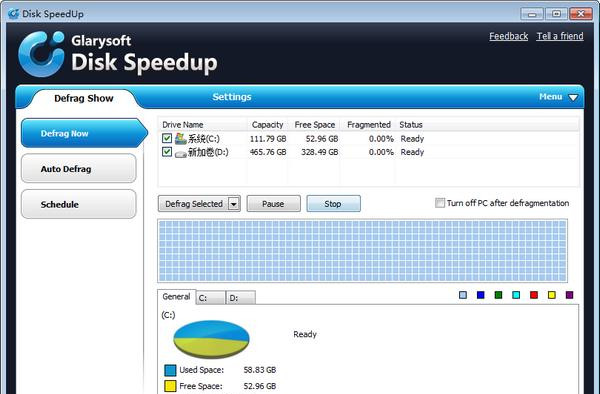600x394 pixels.
Task: Select the General tab
Action: point(176,296)
